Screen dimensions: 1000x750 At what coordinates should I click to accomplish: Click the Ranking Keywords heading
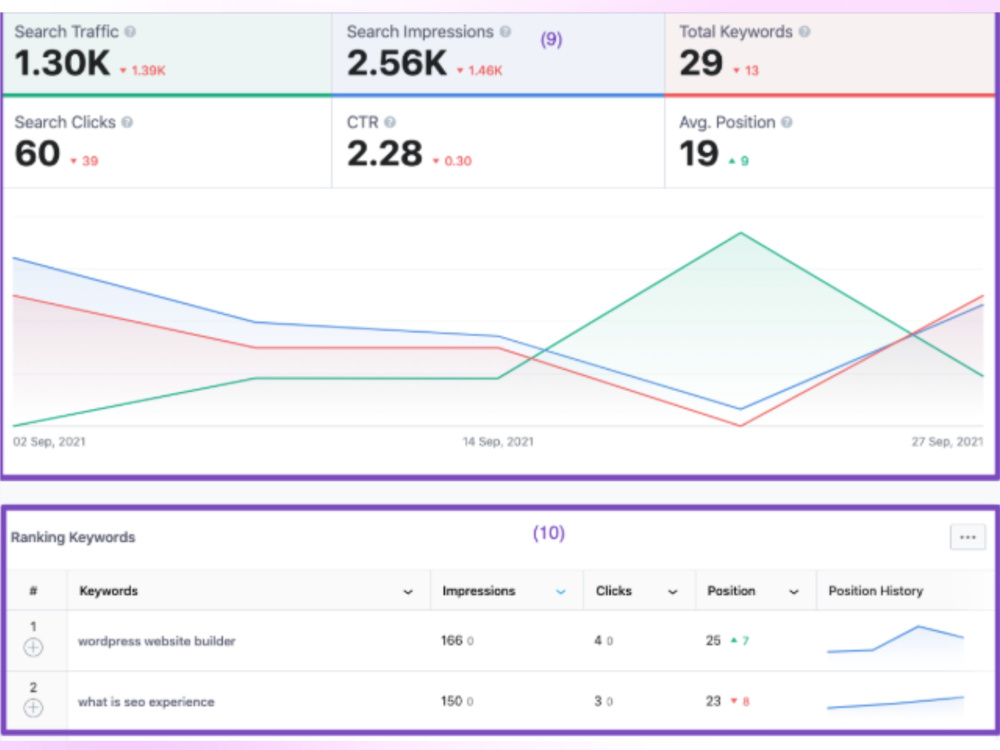tap(73, 537)
